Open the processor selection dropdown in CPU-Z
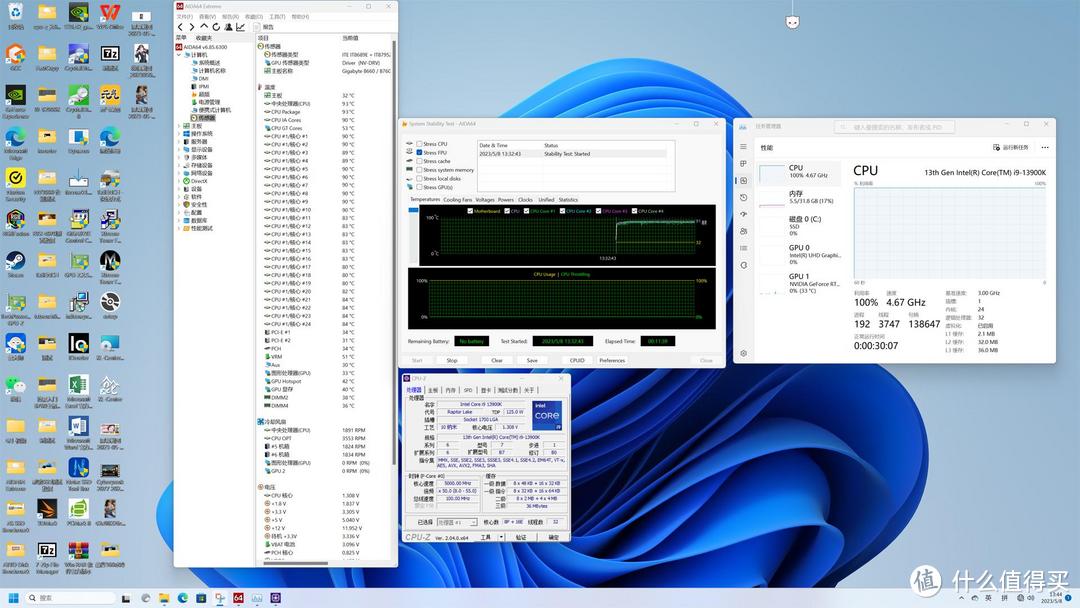This screenshot has width=1080, height=608. pos(457,522)
